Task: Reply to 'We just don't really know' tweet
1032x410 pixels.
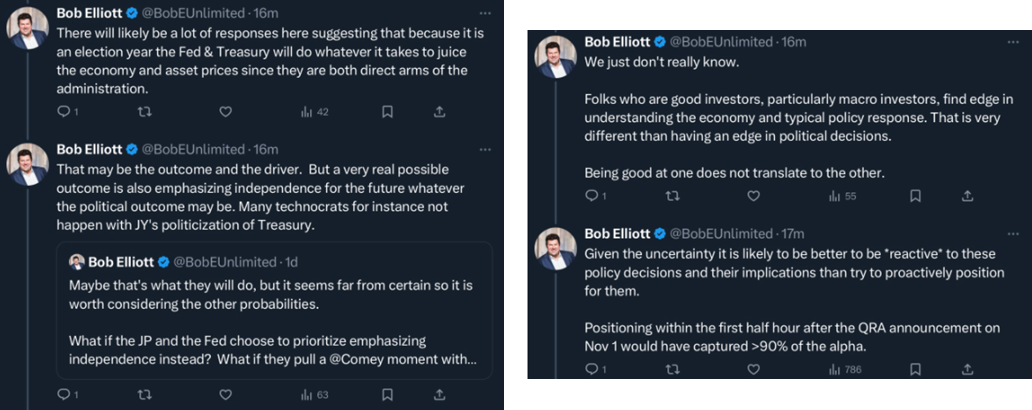Action: [x=590, y=196]
